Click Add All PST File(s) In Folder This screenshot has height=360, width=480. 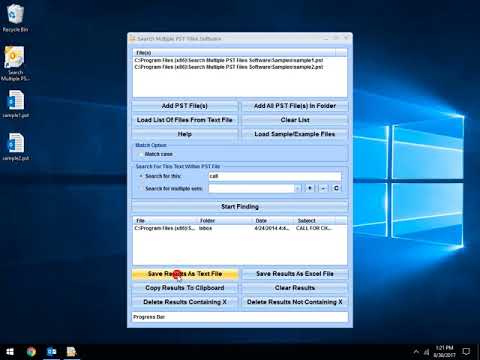coord(295,106)
